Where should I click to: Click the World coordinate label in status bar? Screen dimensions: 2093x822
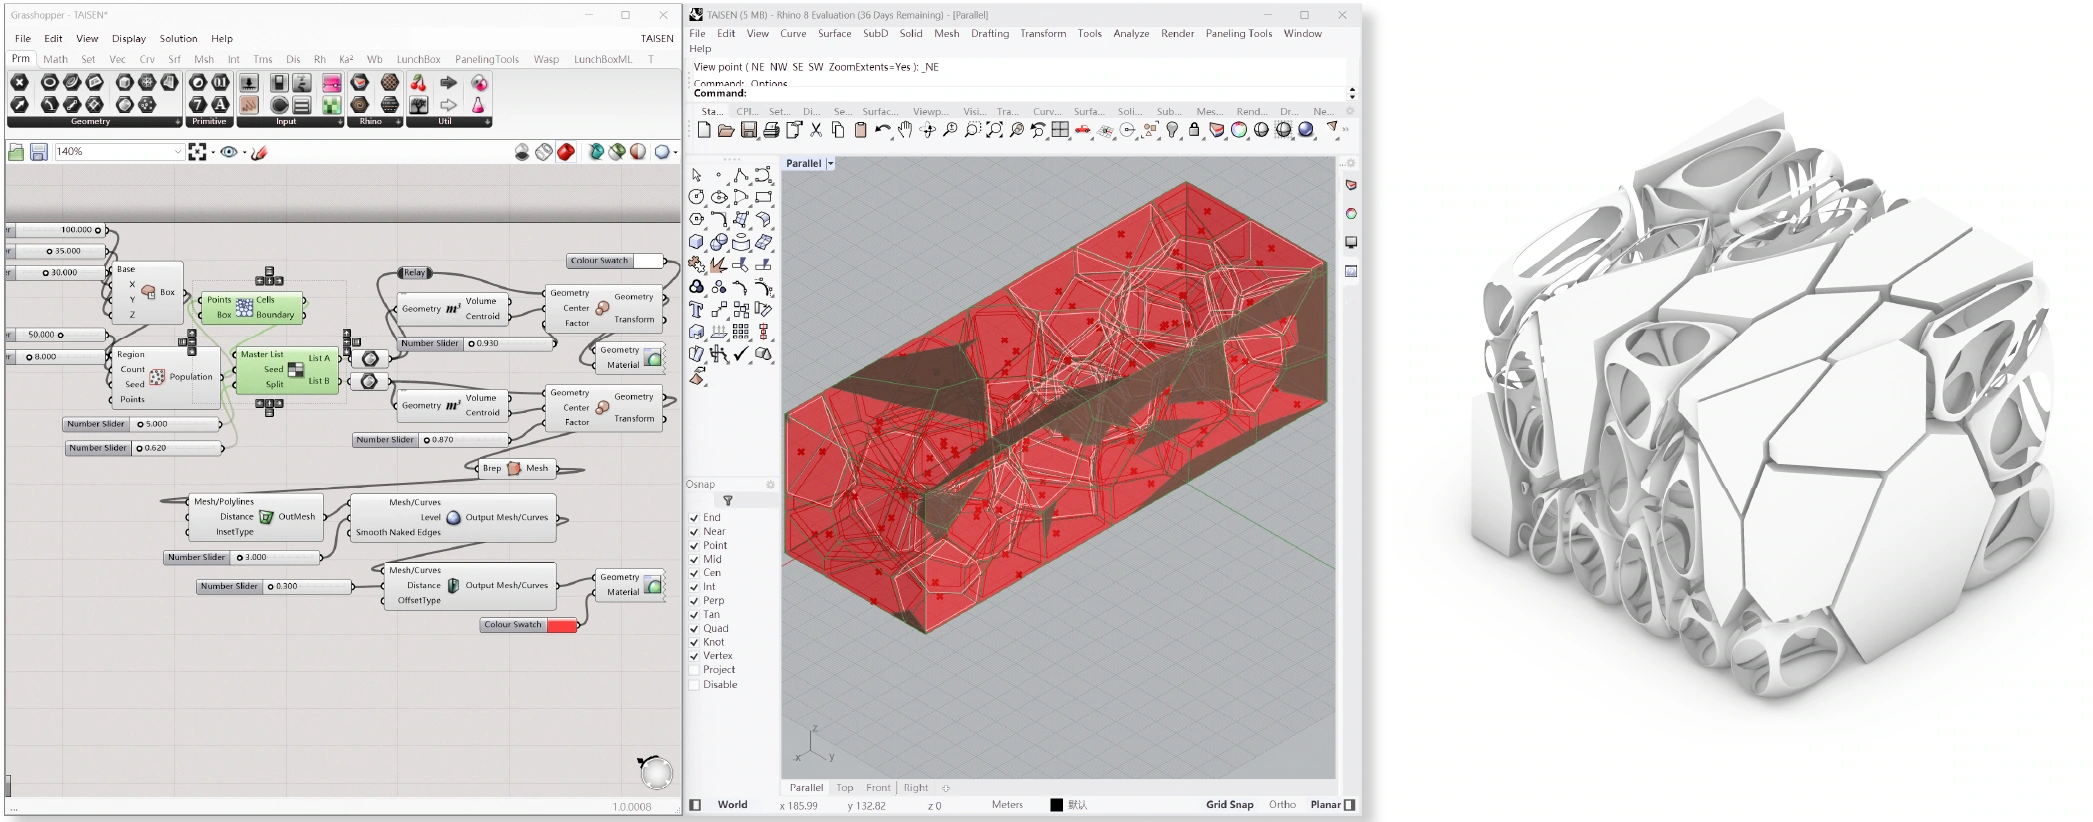pyautogui.click(x=732, y=805)
